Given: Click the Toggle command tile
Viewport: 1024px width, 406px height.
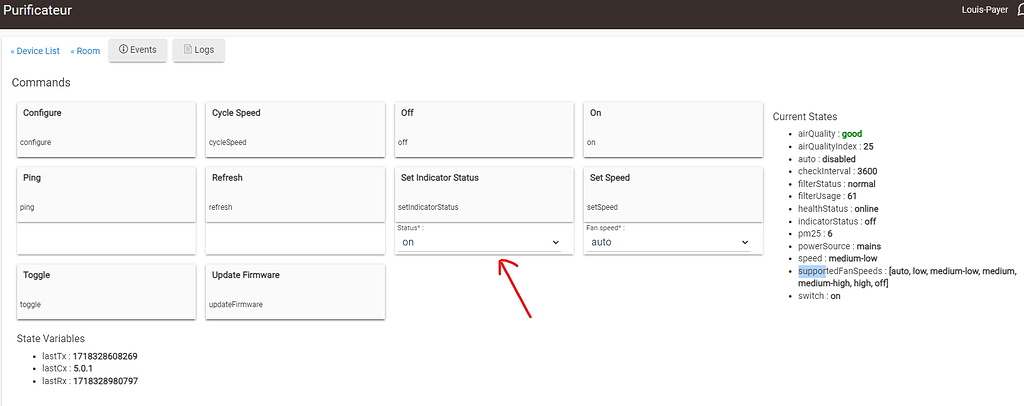Looking at the screenshot, I should tap(106, 292).
